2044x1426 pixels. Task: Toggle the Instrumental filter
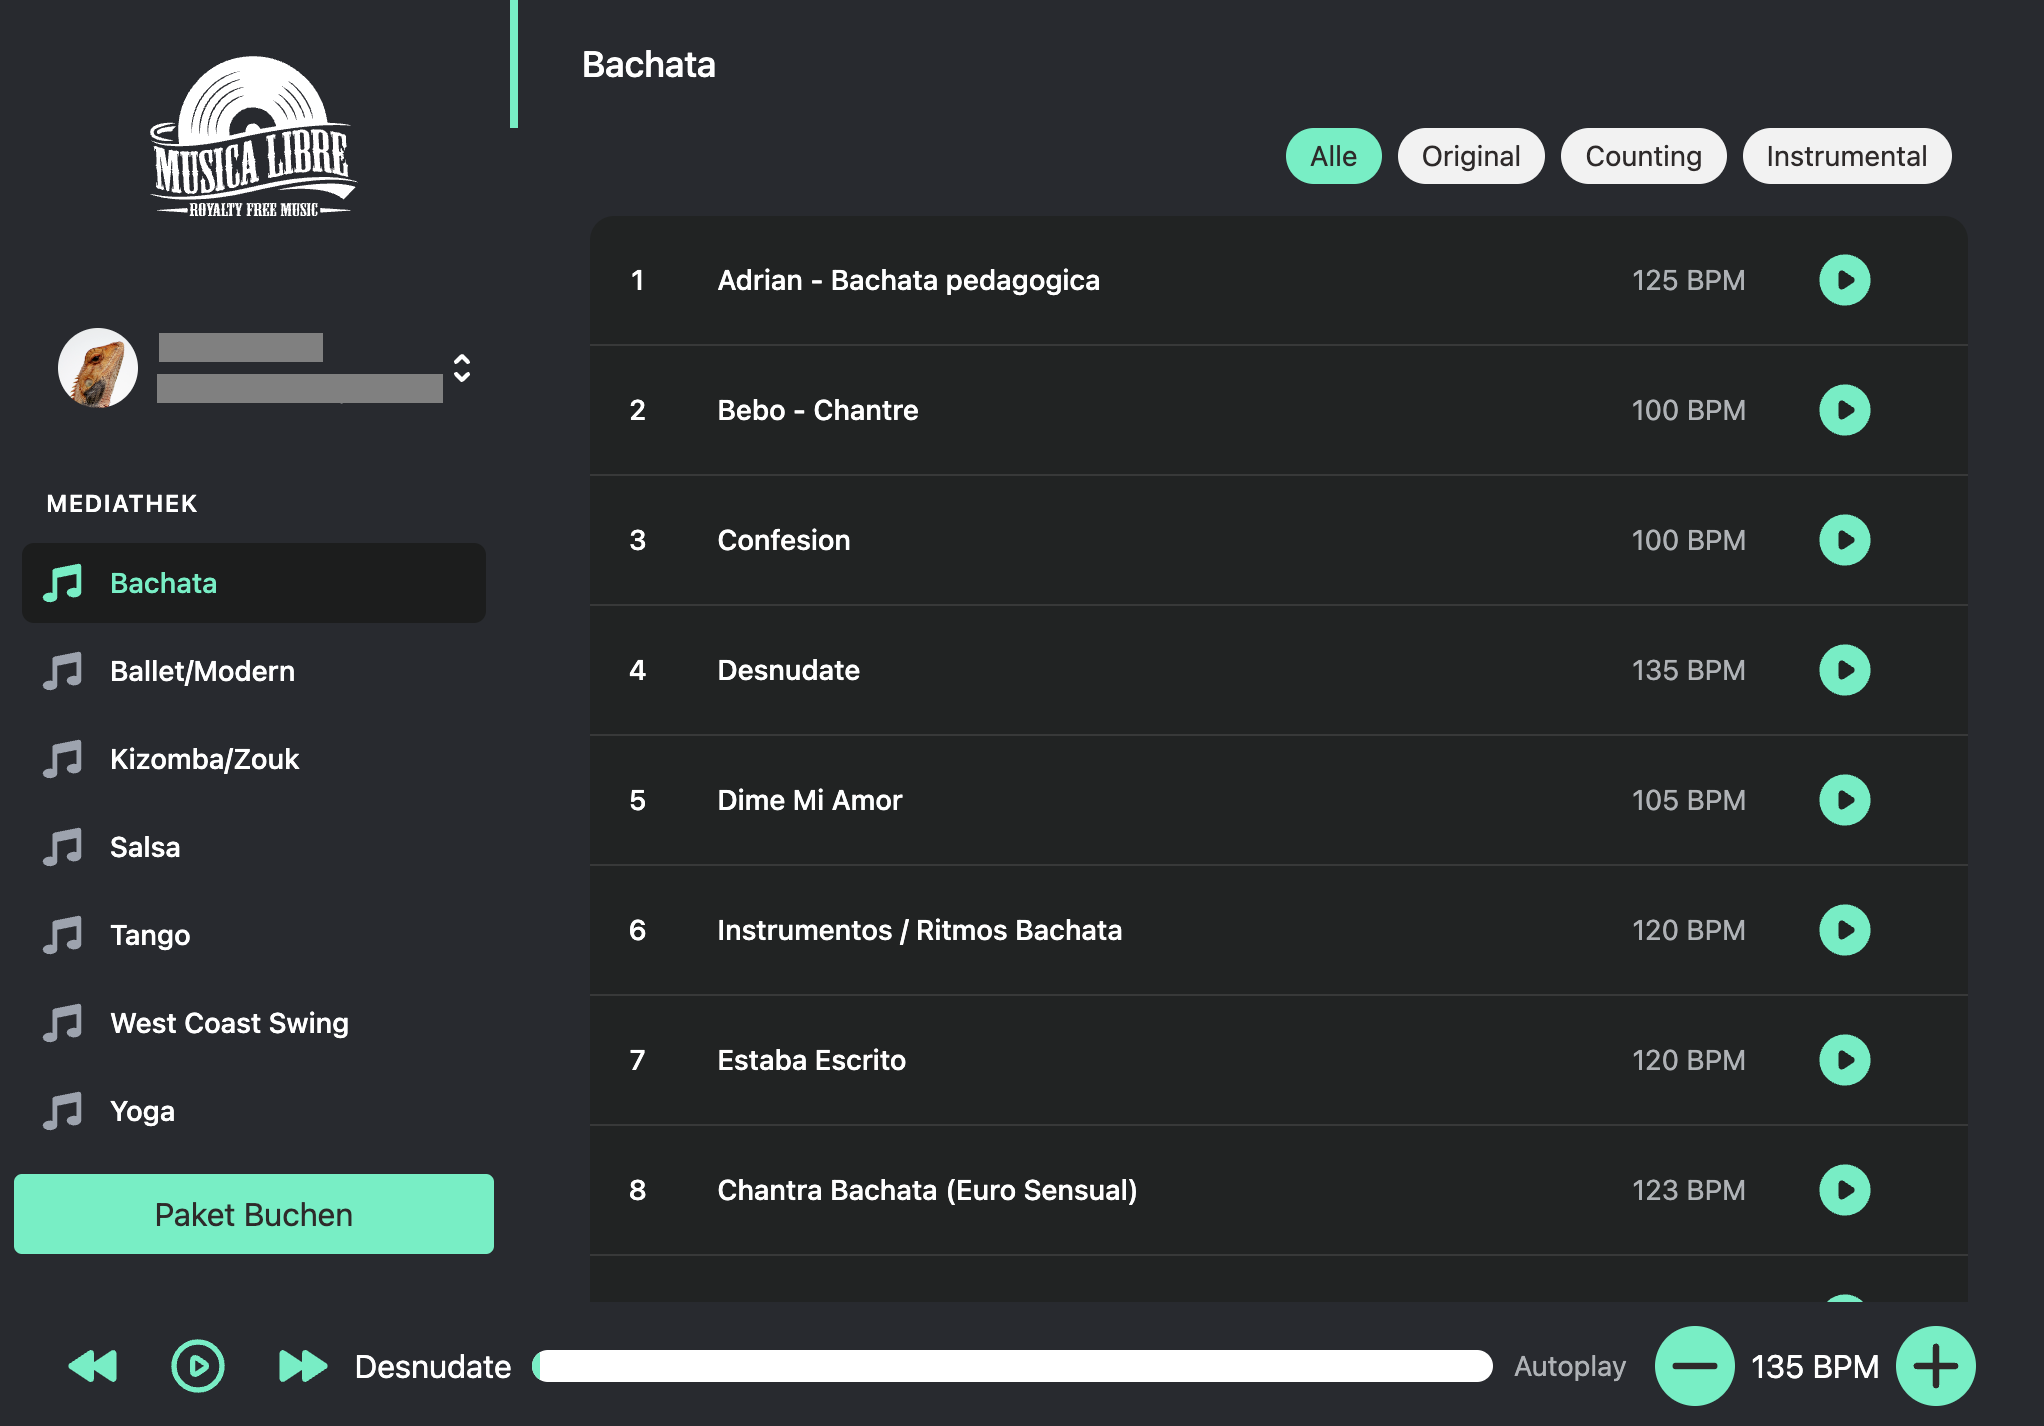coord(1846,155)
